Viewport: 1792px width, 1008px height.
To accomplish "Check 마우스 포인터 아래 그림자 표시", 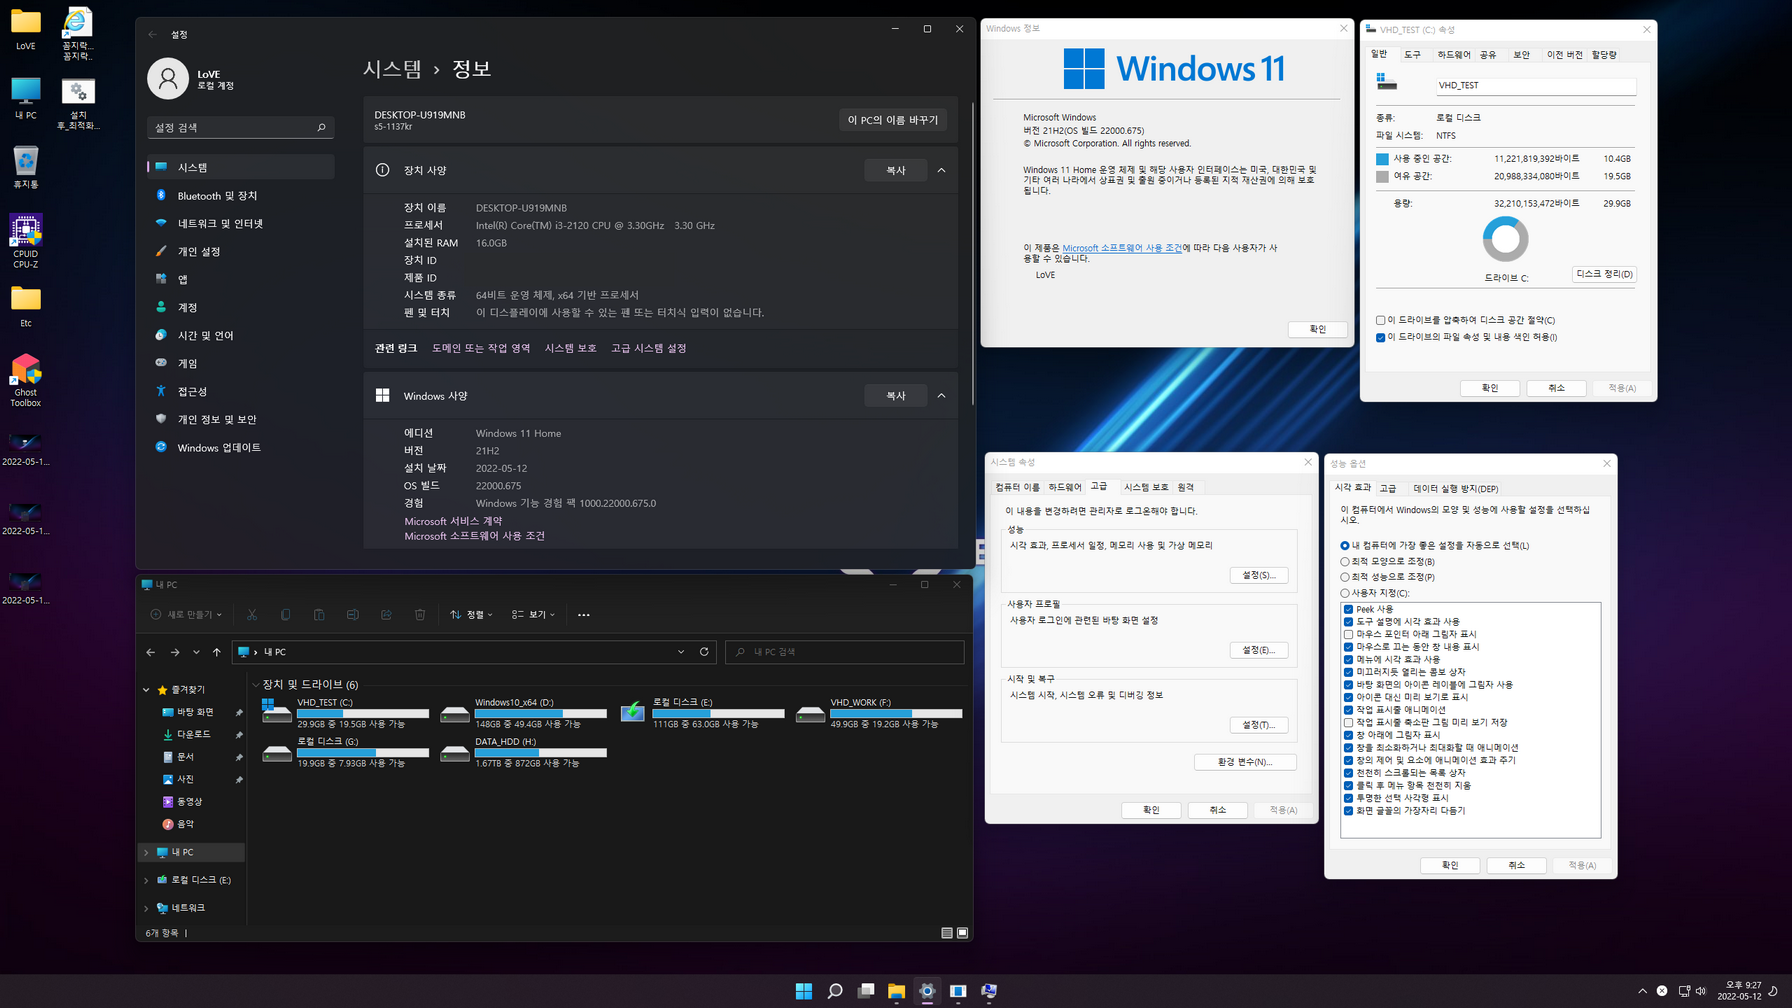I will pos(1349,634).
